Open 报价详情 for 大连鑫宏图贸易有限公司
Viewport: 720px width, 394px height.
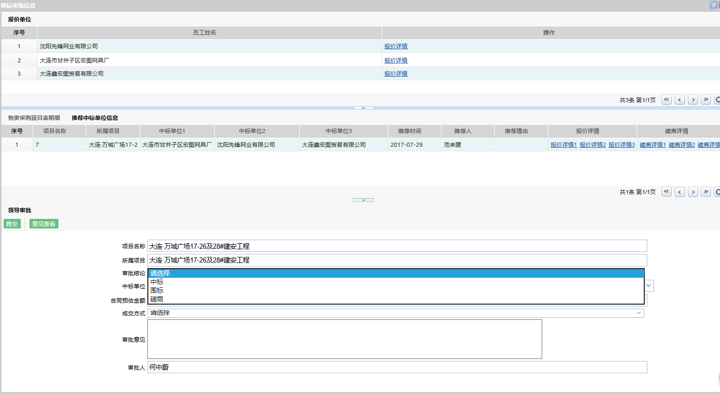396,73
